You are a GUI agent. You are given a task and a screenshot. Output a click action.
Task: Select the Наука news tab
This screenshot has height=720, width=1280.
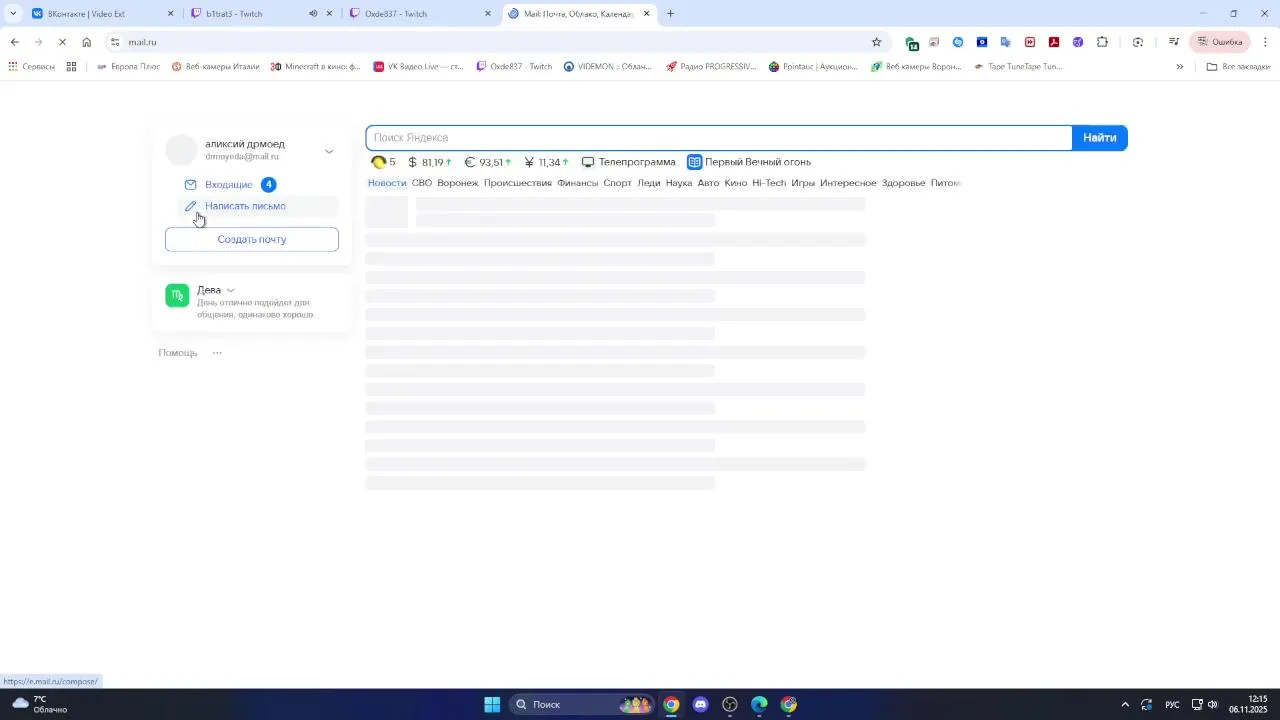(679, 183)
